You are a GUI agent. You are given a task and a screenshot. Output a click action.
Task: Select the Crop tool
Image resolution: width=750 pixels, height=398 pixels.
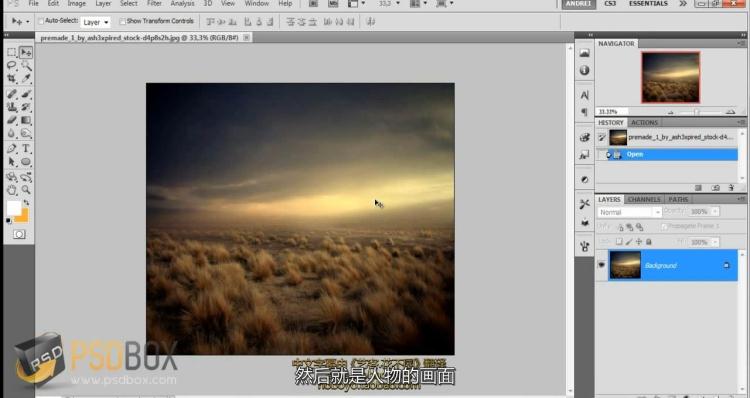(x=12, y=78)
